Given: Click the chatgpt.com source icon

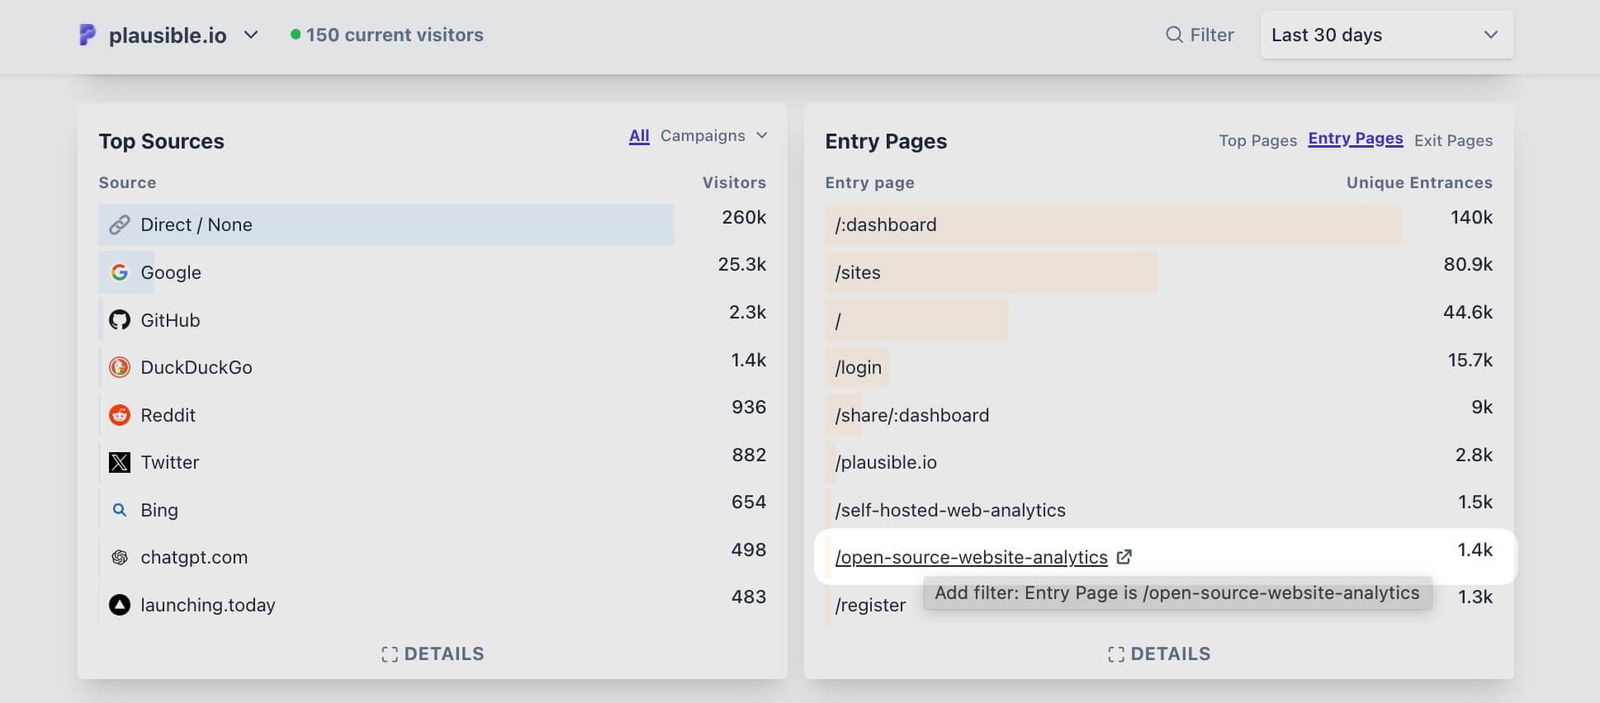Looking at the screenshot, I should click(120, 557).
